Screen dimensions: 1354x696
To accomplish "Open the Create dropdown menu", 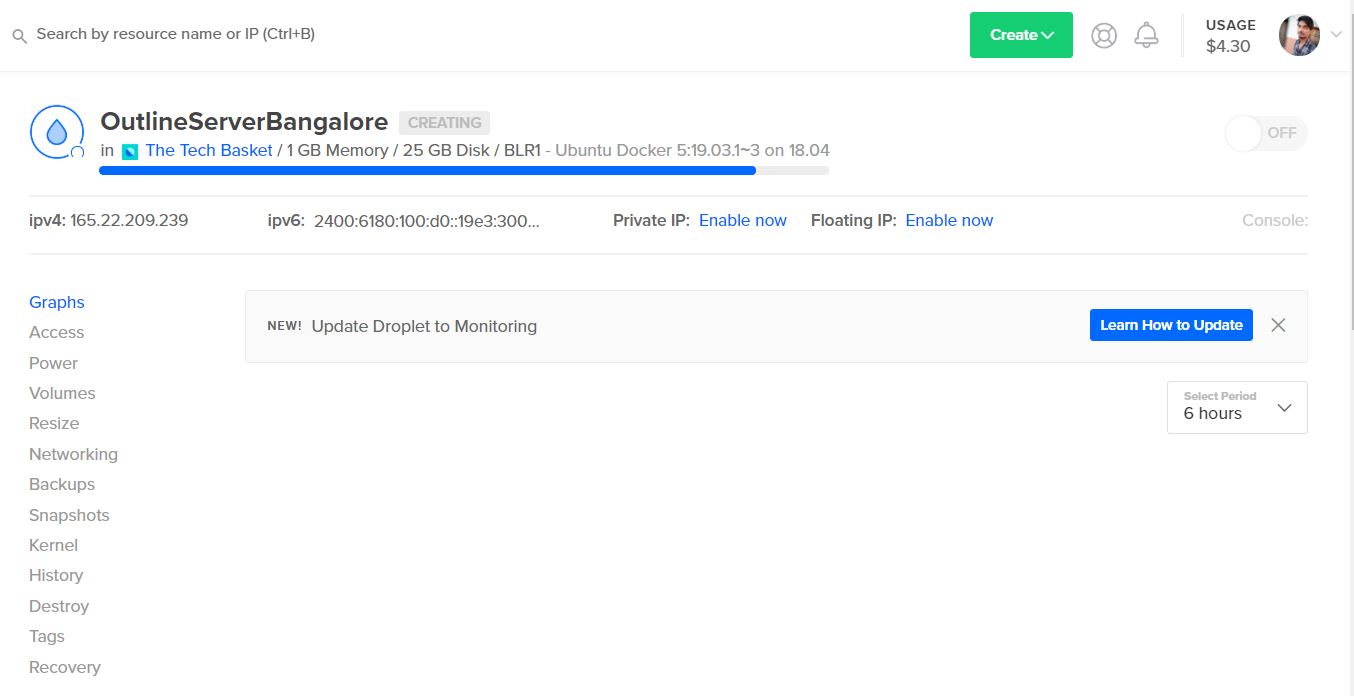I will pos(1021,35).
